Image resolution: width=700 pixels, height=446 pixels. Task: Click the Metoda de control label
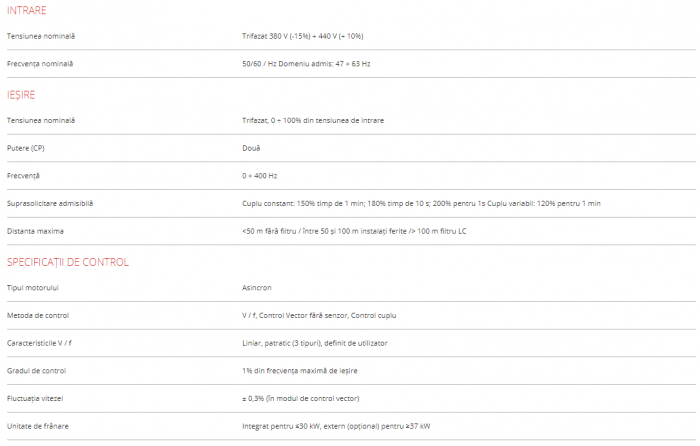pos(37,315)
